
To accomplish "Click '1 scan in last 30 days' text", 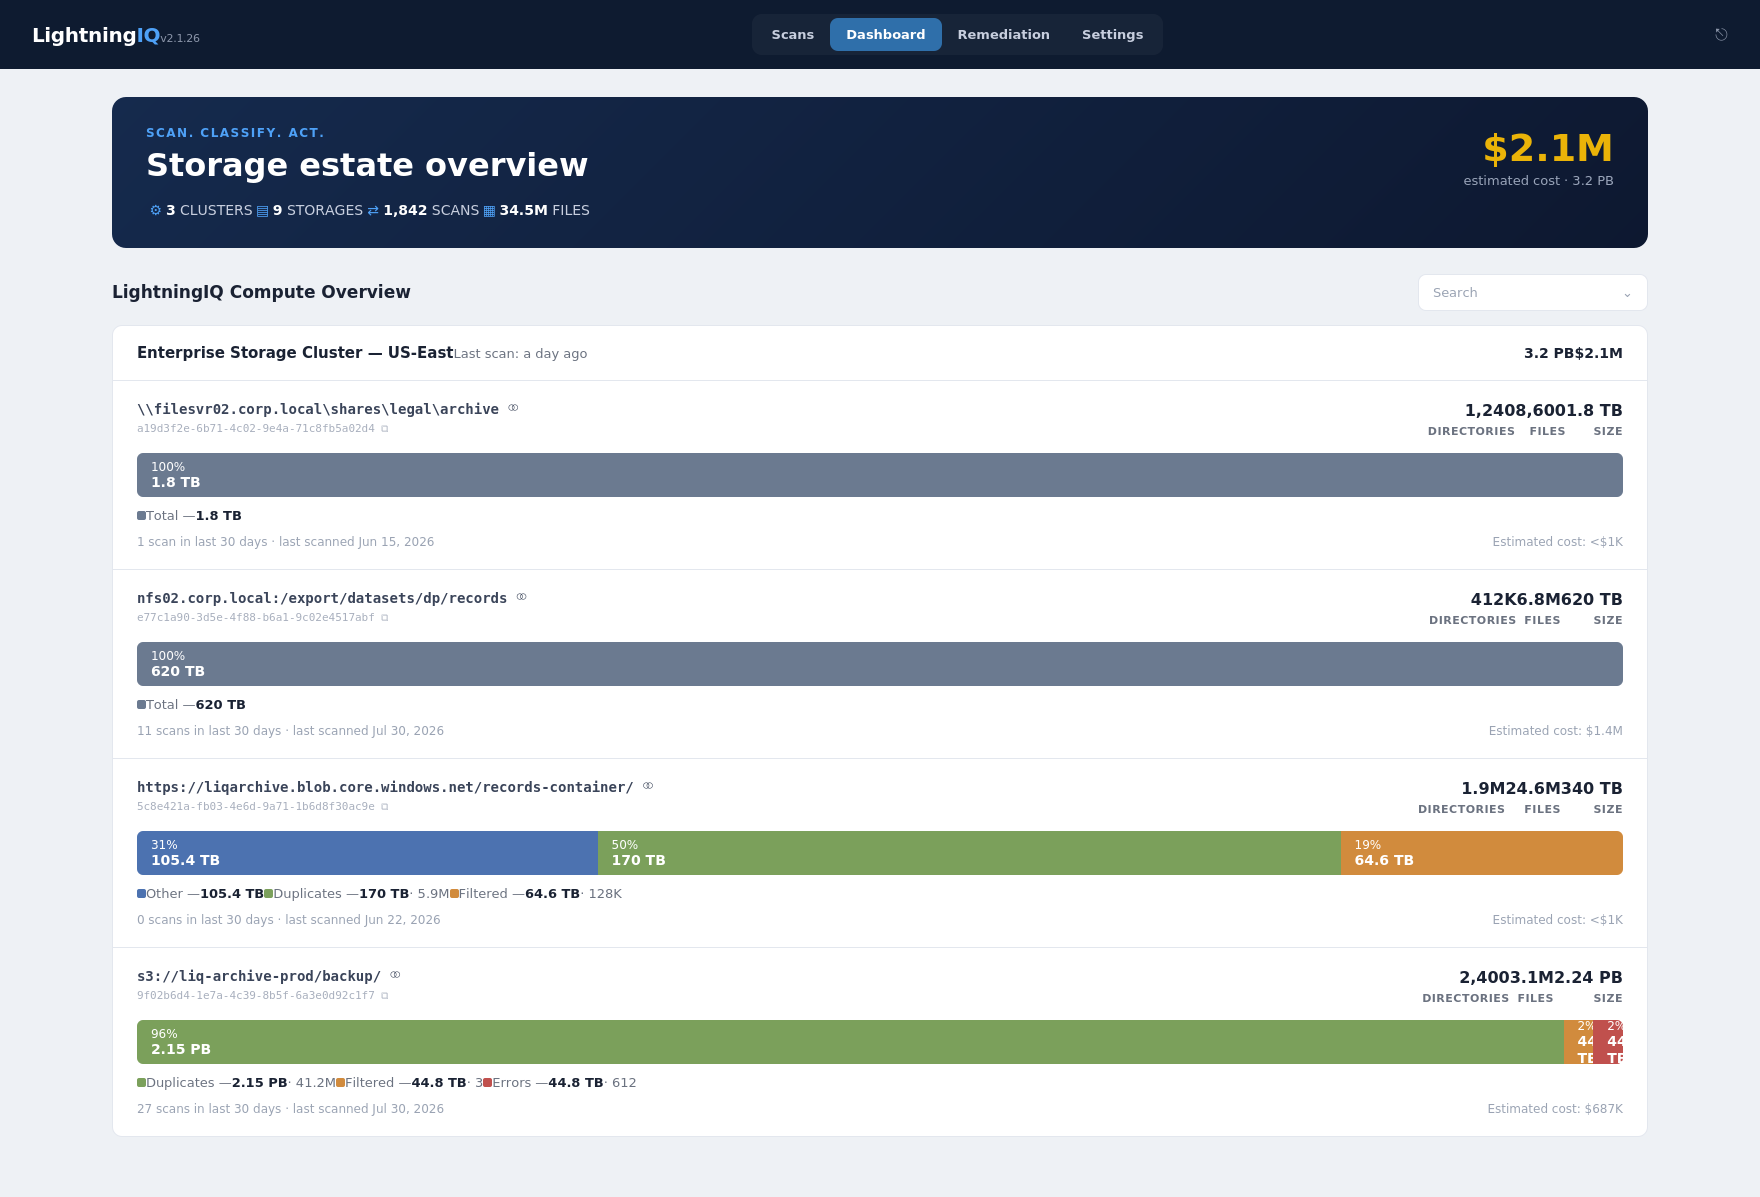I will (202, 542).
